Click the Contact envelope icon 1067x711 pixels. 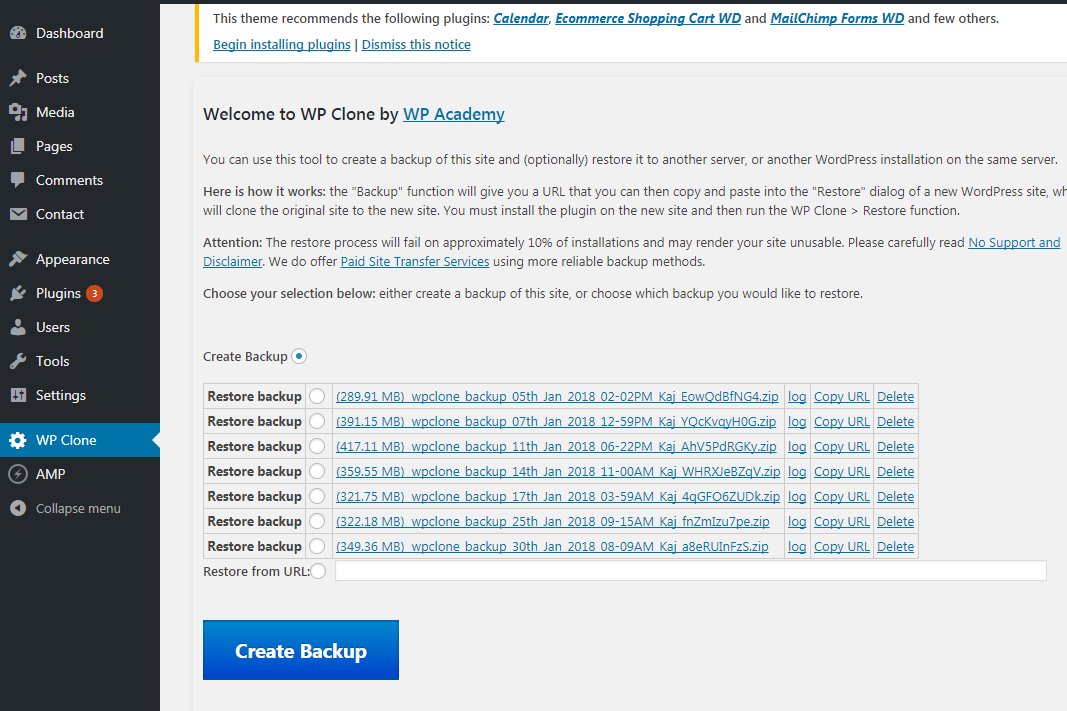click(18, 214)
